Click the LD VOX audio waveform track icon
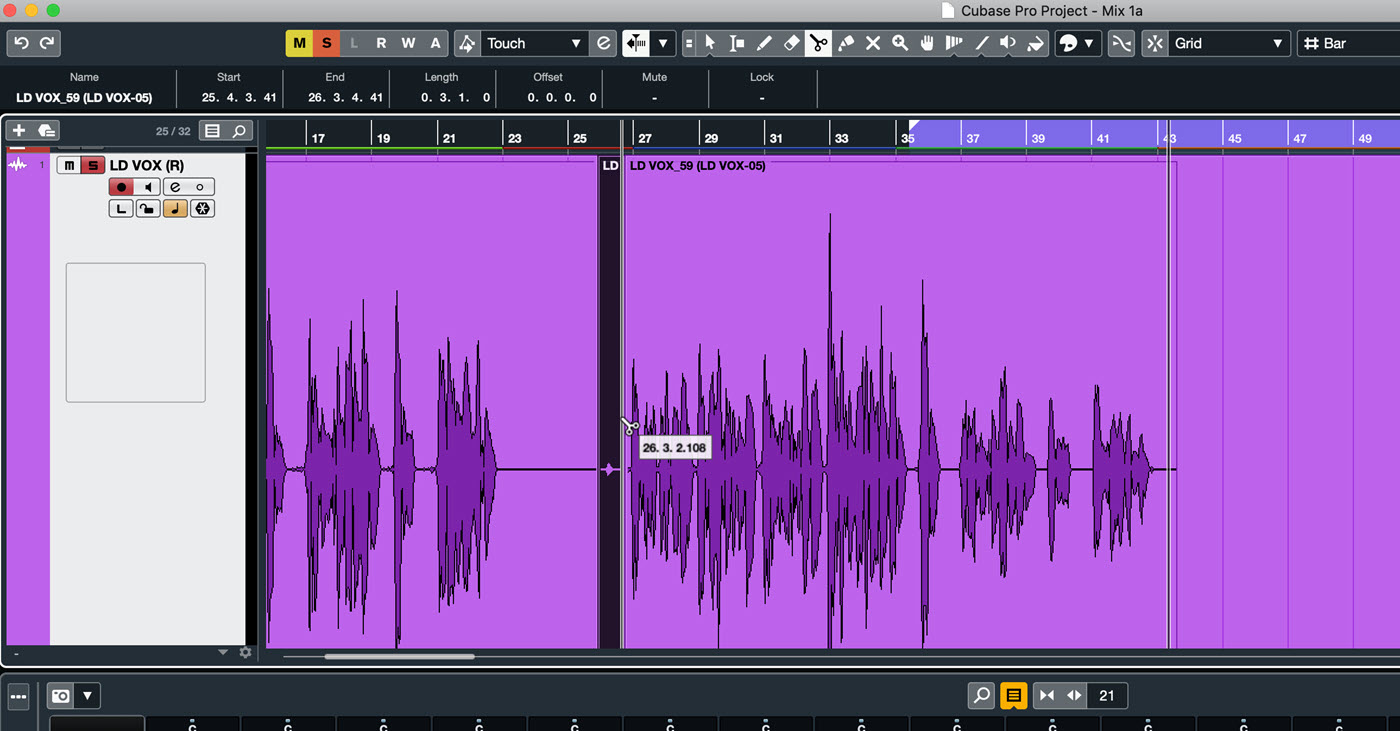Viewport: 1400px width, 731px height. coord(17,165)
